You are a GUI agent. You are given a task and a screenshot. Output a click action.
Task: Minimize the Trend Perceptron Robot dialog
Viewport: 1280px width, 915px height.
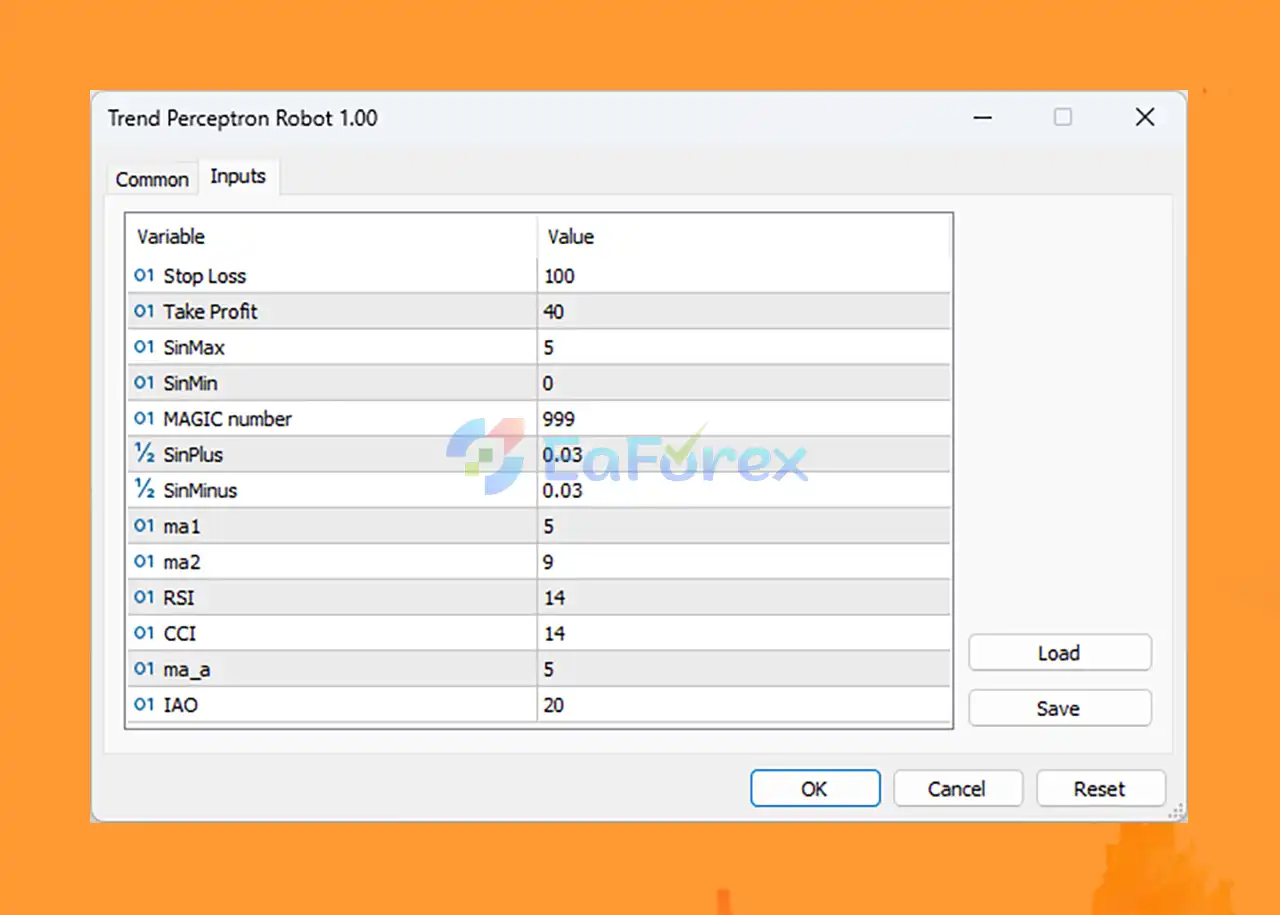tap(983, 117)
